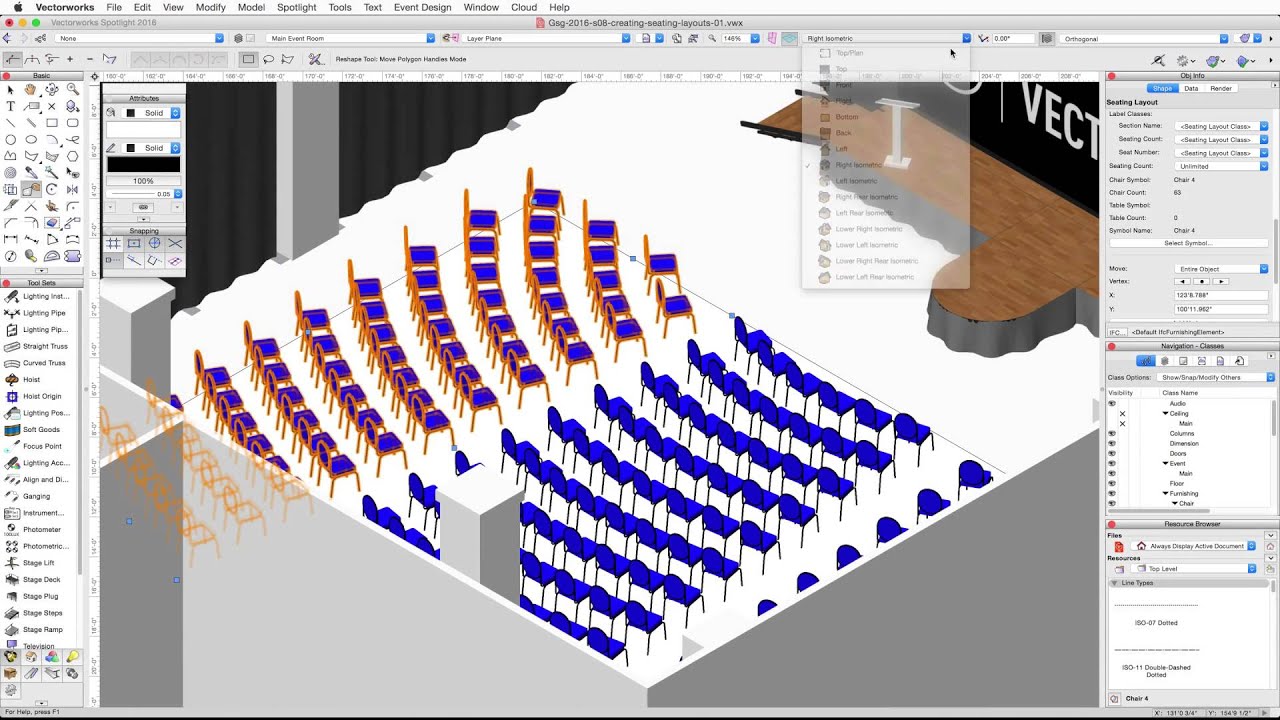
Task: Toggle visibility of the Audio class
Action: [1112, 403]
